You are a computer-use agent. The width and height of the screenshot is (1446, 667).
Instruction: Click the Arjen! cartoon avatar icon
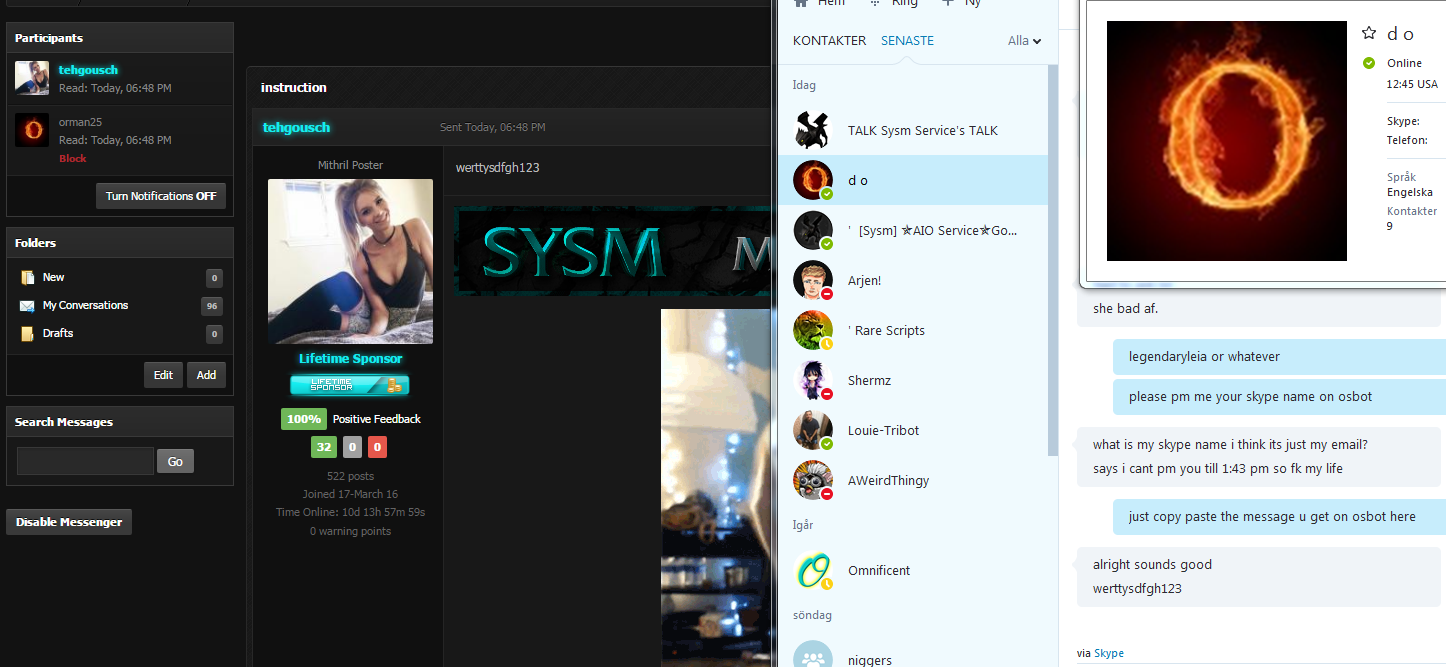click(x=813, y=280)
